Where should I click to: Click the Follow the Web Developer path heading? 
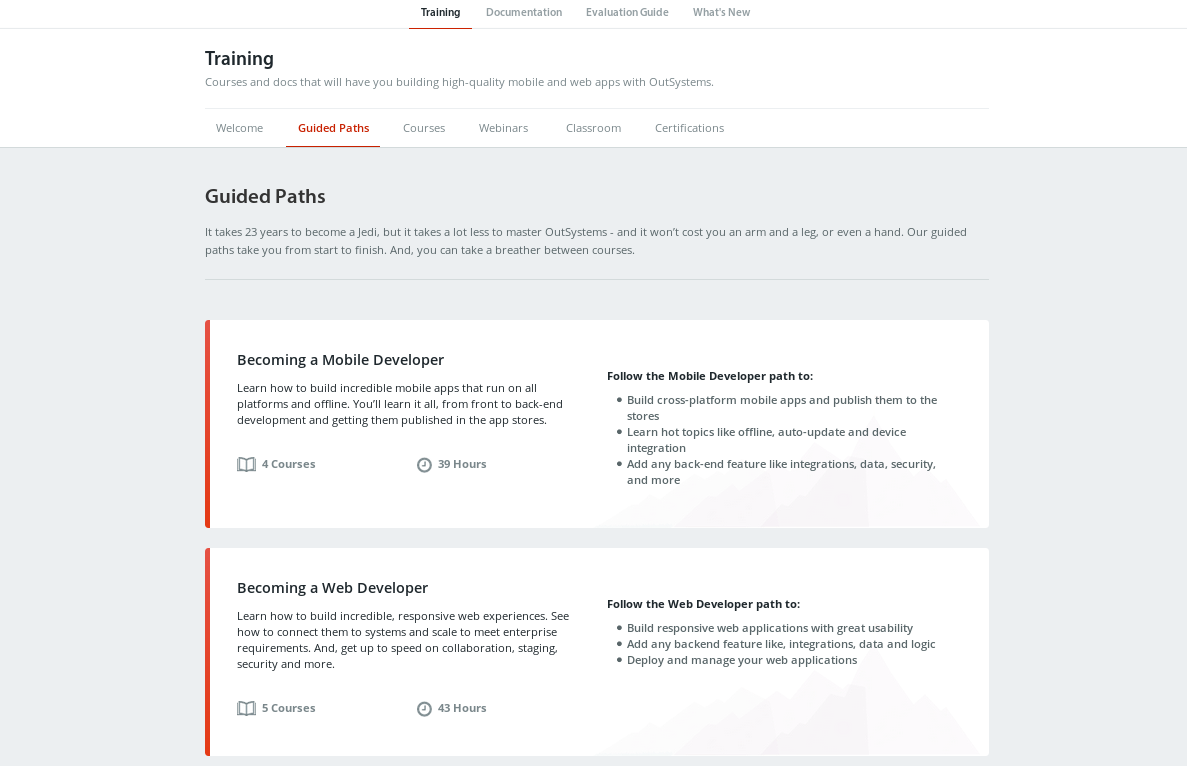(x=703, y=604)
